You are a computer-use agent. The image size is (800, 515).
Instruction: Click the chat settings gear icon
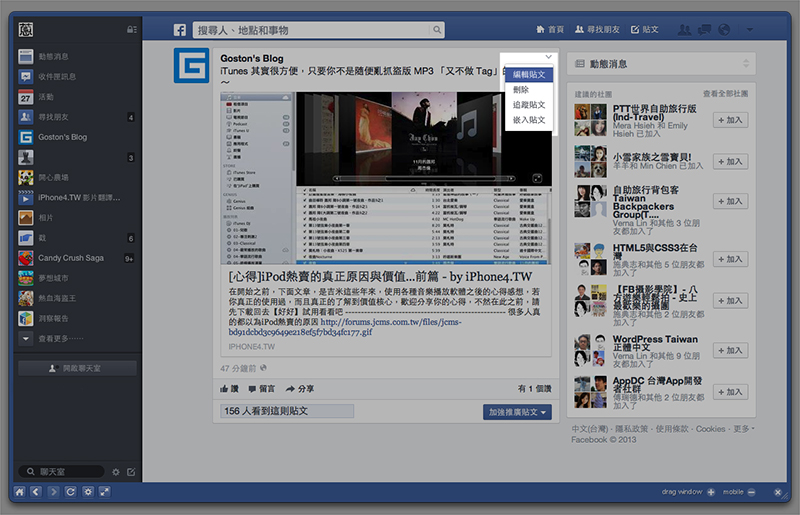tap(116, 472)
